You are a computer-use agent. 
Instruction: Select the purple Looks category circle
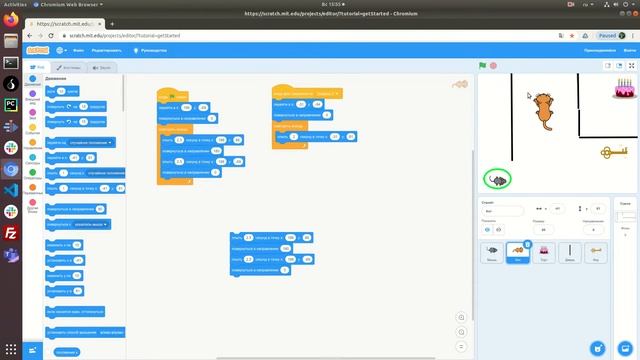point(33,93)
